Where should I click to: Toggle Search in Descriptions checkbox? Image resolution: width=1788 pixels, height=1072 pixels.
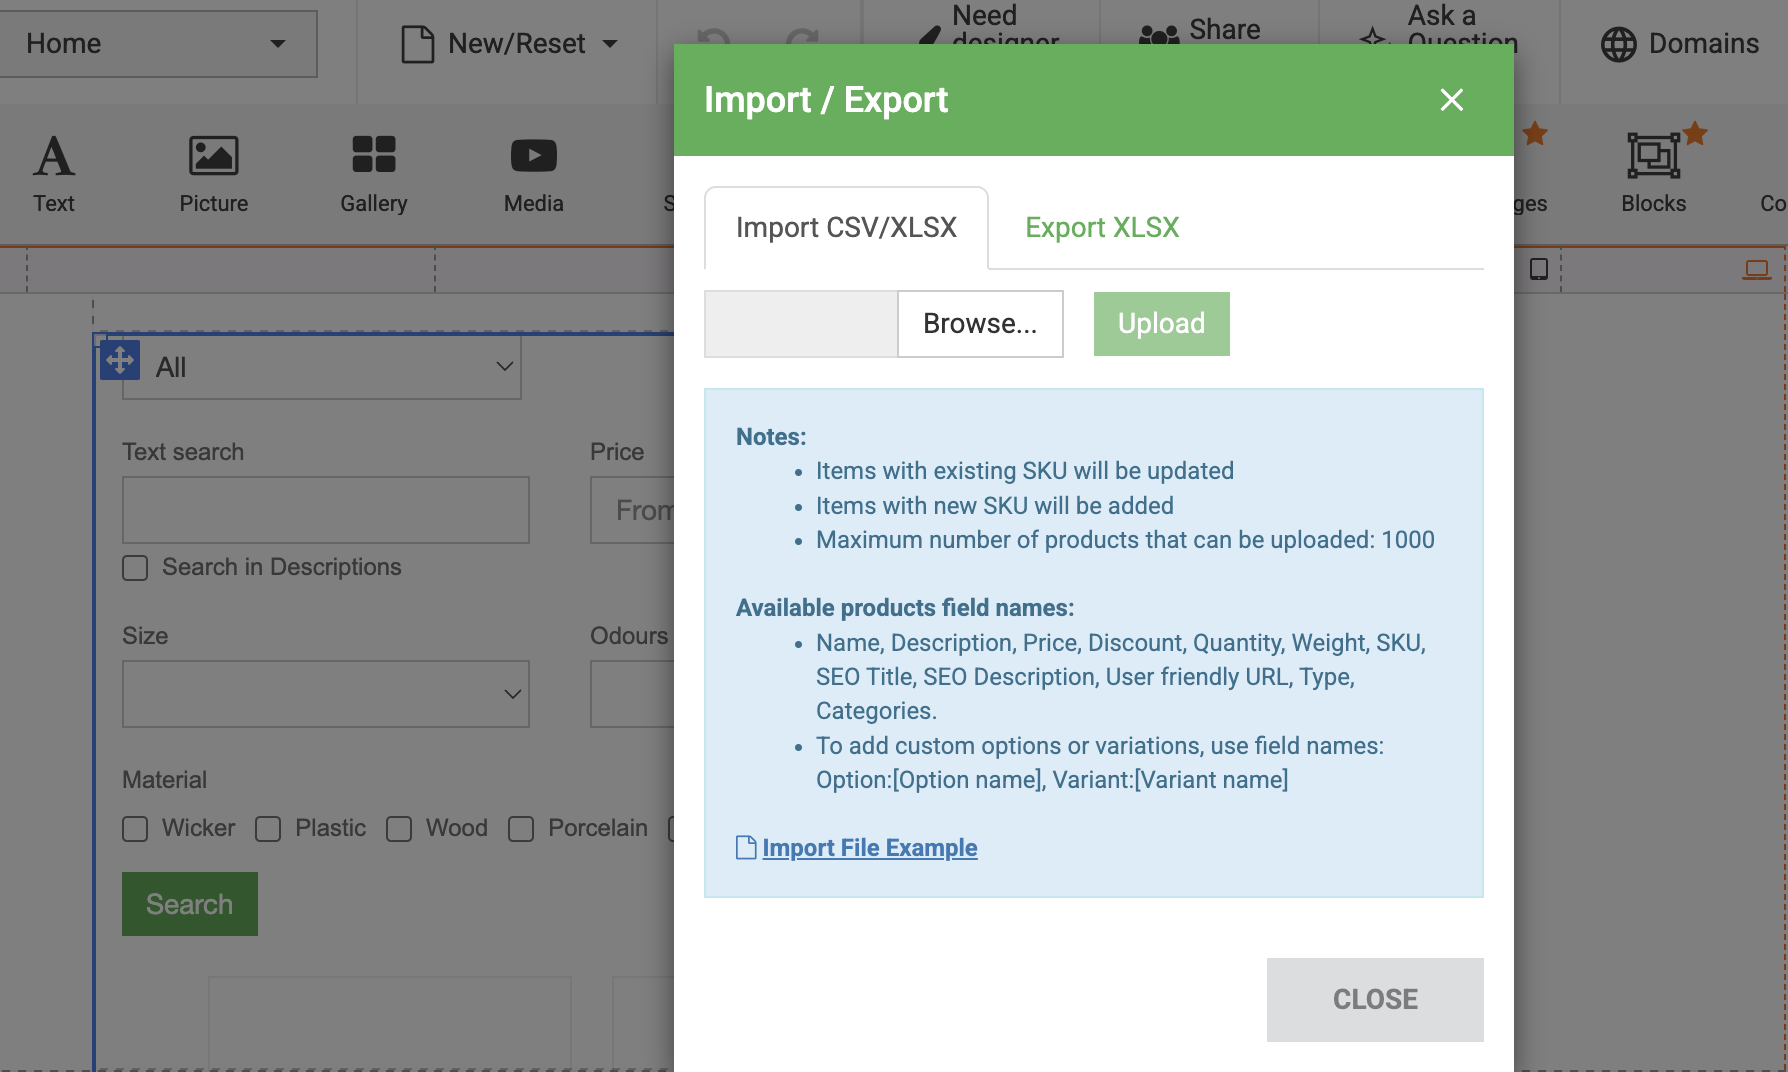[135, 568]
